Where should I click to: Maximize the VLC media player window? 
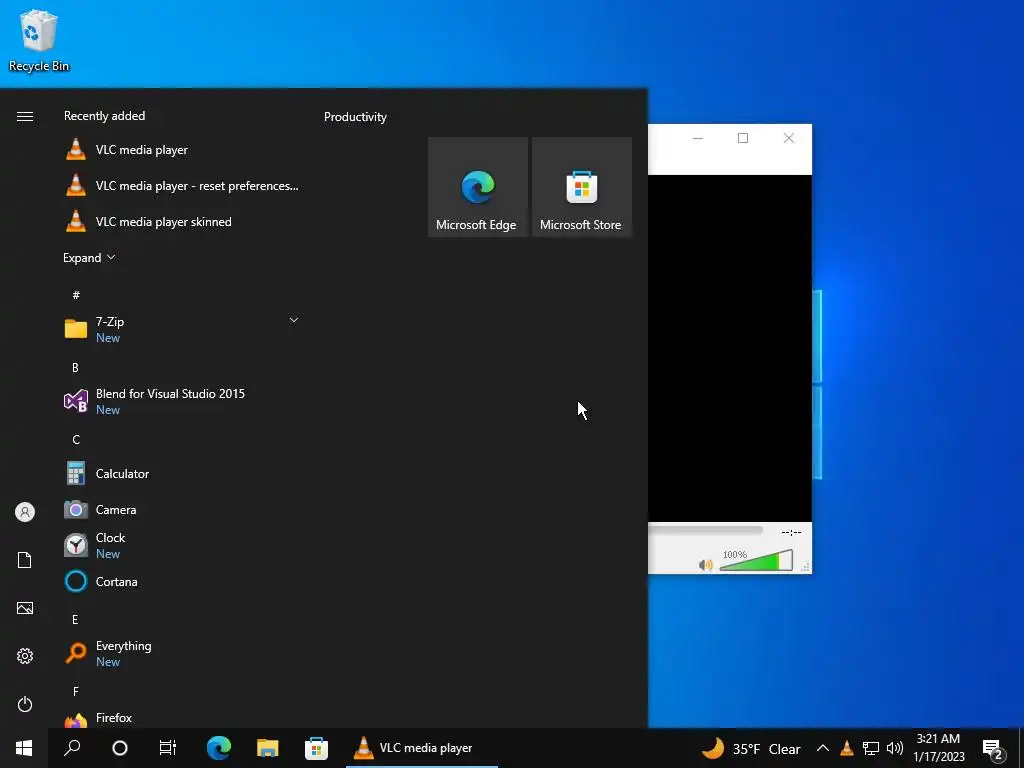tap(743, 138)
